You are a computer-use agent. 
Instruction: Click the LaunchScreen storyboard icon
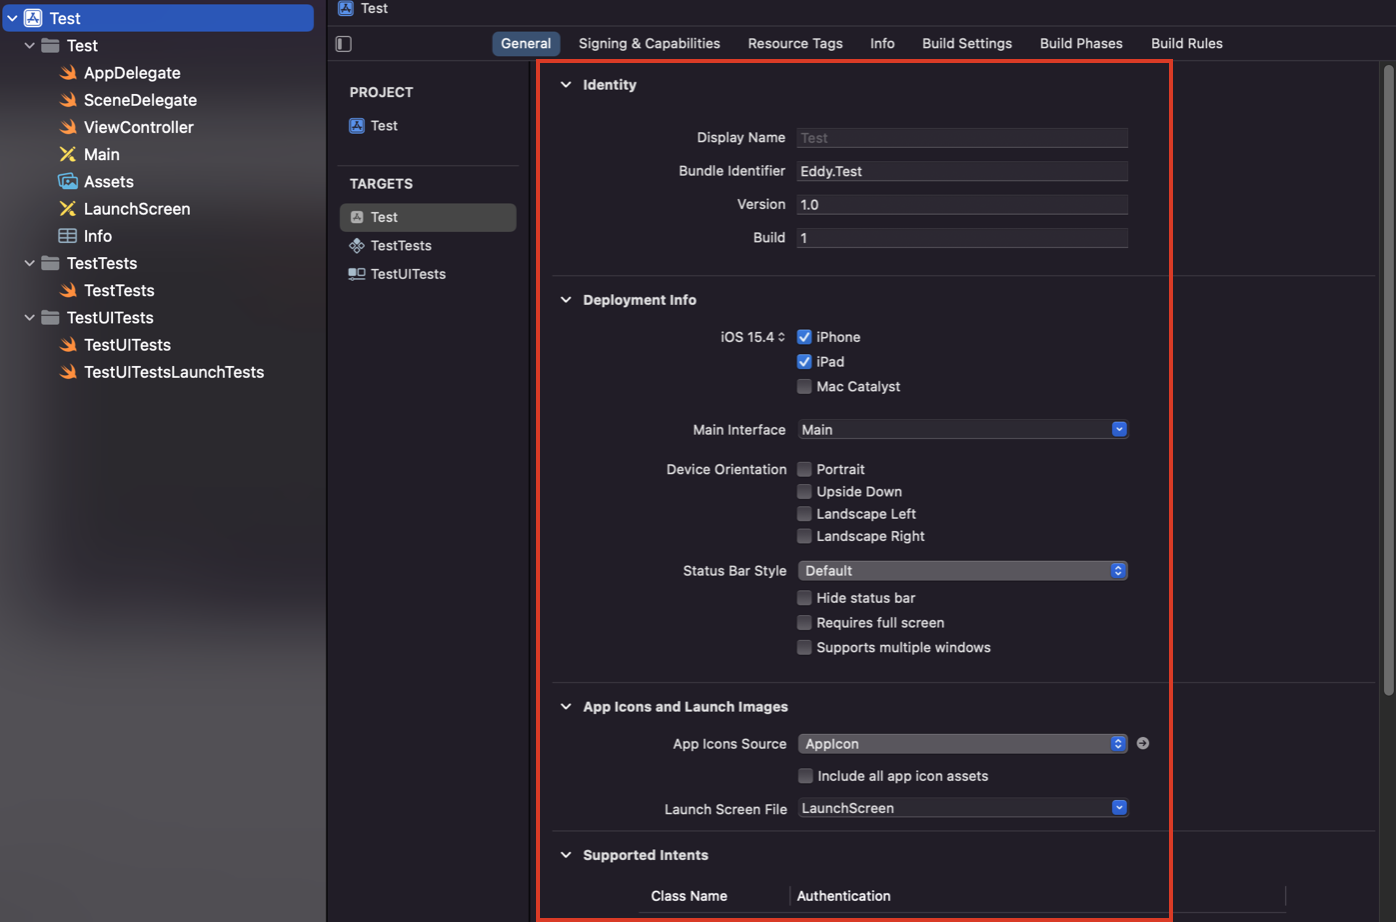pyautogui.click(x=68, y=208)
